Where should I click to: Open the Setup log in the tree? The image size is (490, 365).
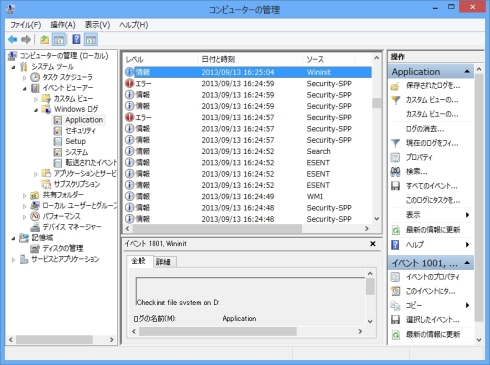tap(75, 141)
